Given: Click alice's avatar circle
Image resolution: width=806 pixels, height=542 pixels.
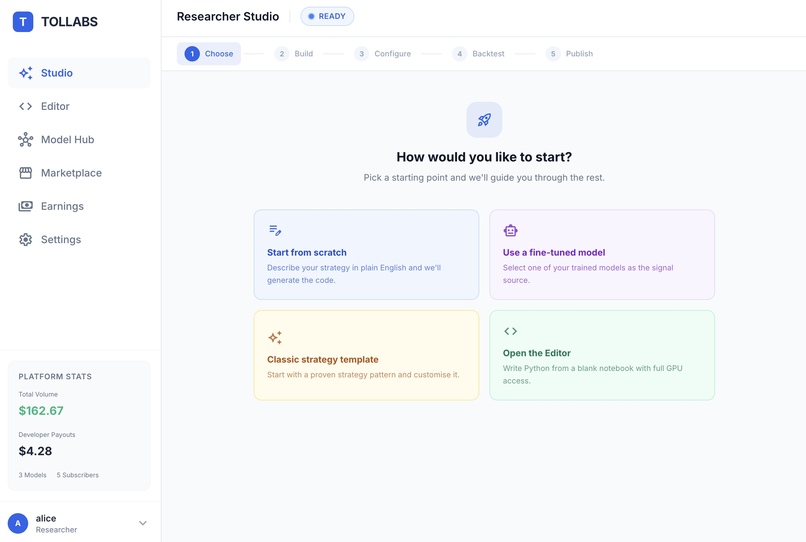Looking at the screenshot, I should coord(18,523).
